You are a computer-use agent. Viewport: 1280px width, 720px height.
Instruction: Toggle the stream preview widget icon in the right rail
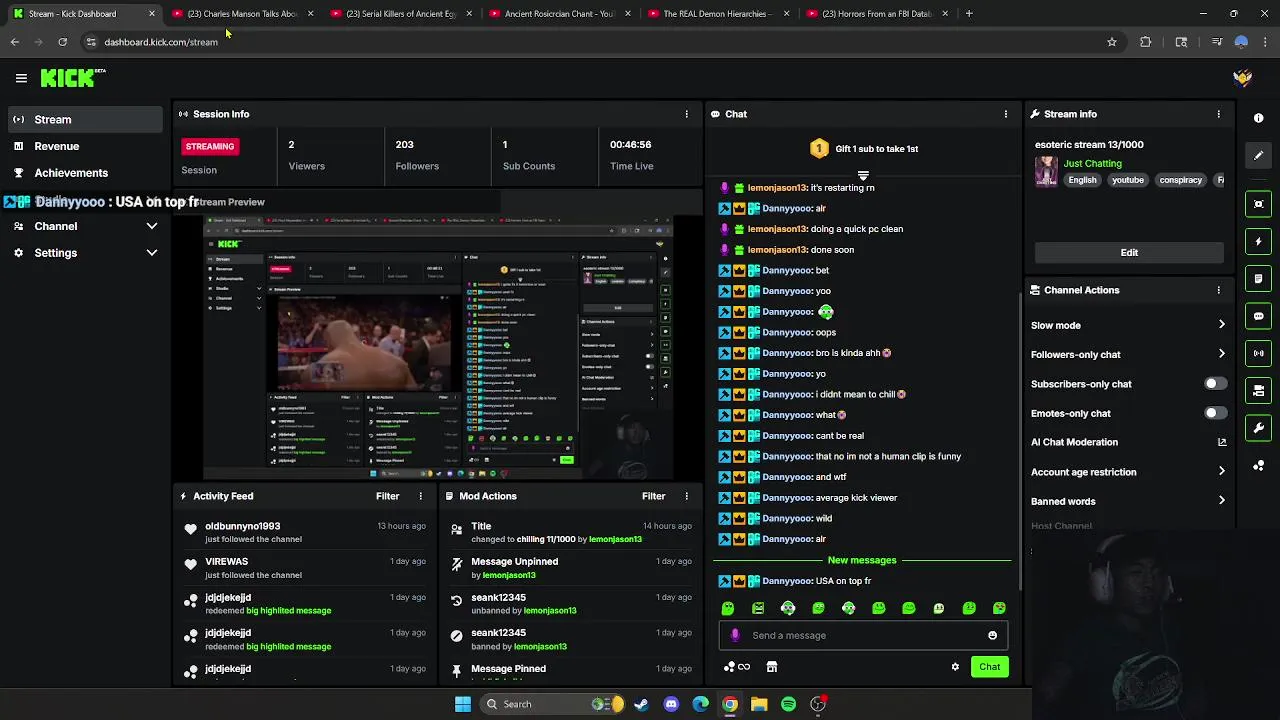click(x=1258, y=204)
